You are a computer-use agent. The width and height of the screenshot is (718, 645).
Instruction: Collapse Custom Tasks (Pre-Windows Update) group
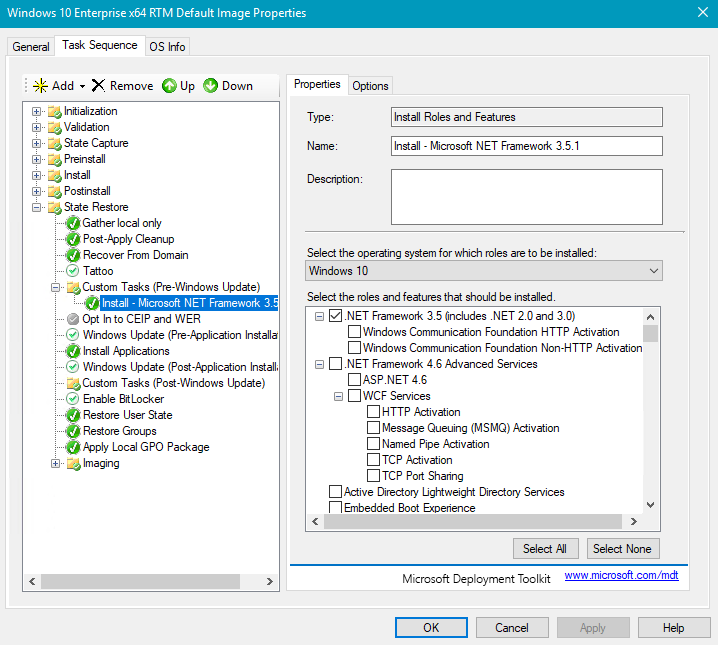point(55,287)
